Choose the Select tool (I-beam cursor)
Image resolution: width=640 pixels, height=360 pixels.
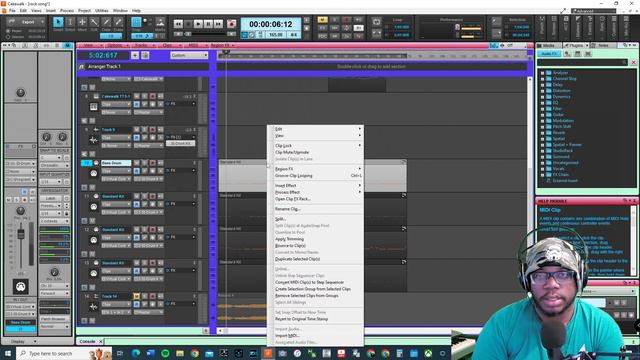click(70, 22)
